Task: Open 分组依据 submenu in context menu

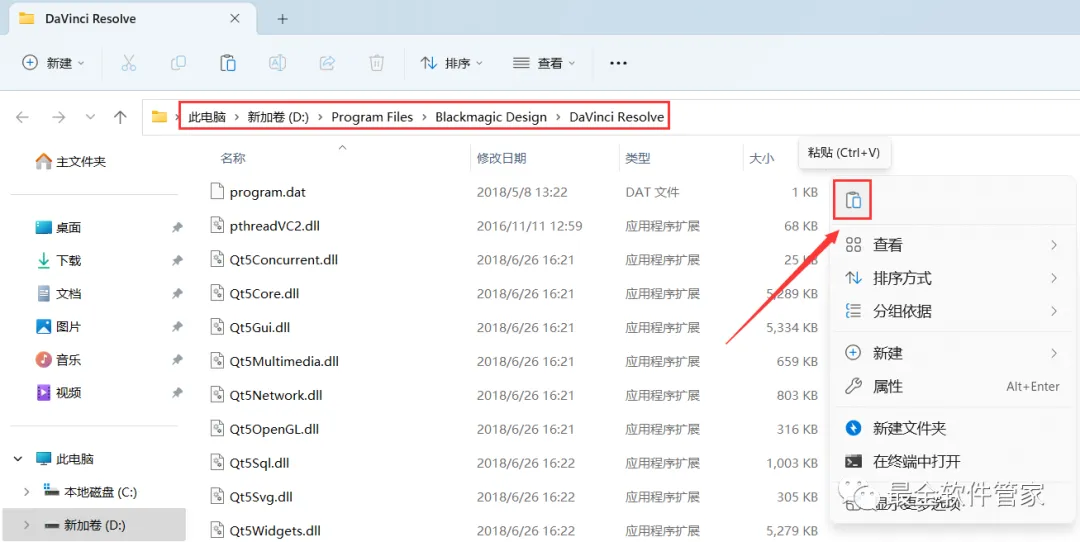Action: (x=952, y=311)
